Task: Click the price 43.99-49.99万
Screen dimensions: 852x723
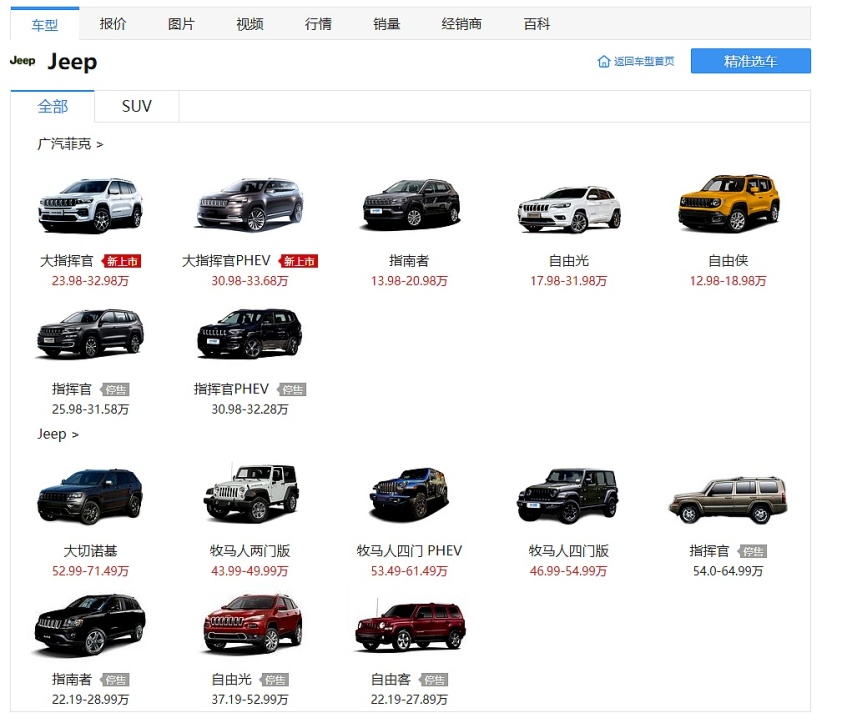Action: click(250, 571)
